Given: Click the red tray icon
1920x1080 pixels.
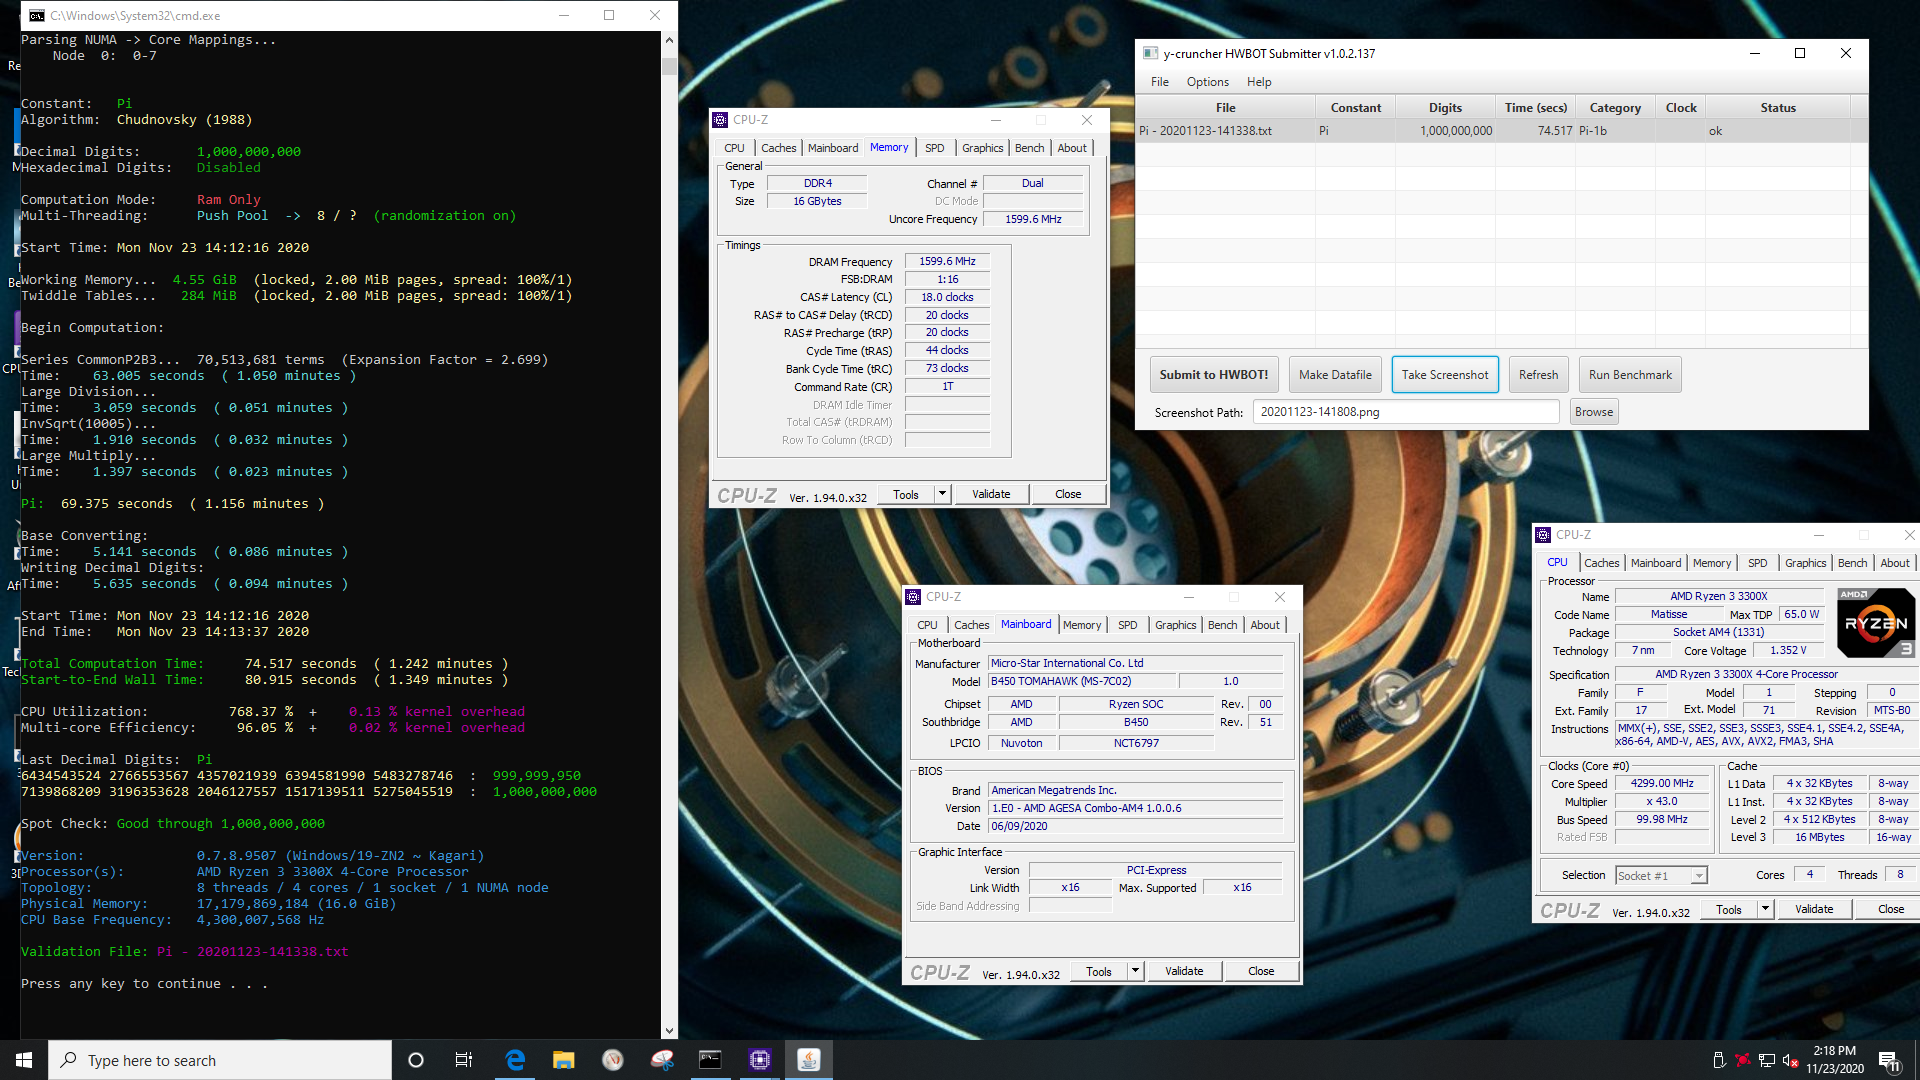Looking at the screenshot, I should tap(1742, 1060).
